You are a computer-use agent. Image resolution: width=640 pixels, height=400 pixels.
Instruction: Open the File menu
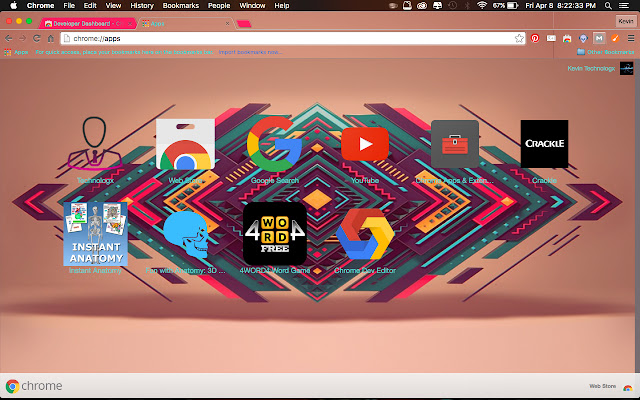pyautogui.click(x=69, y=6)
